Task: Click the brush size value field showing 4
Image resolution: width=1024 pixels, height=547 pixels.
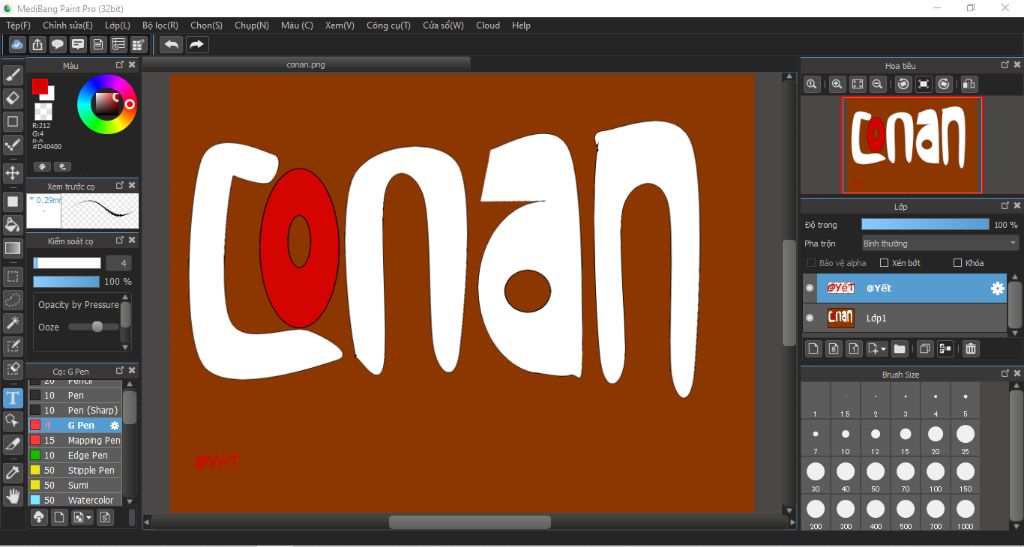Action: tap(119, 263)
